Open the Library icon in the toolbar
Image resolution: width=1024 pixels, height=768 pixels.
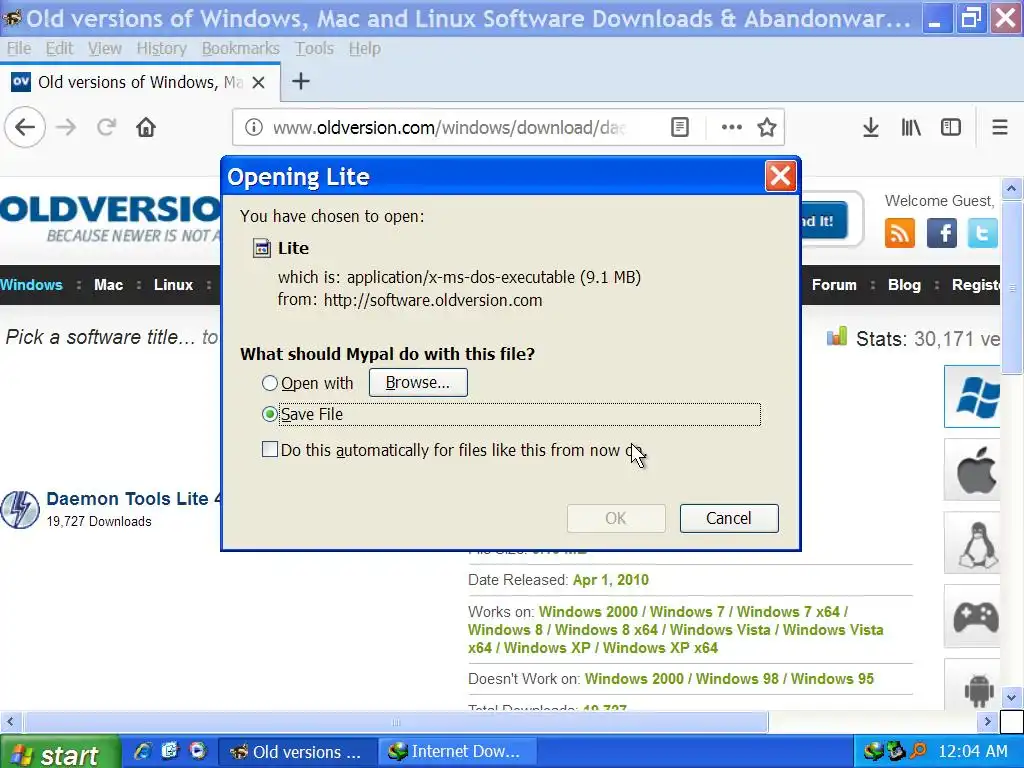910,127
